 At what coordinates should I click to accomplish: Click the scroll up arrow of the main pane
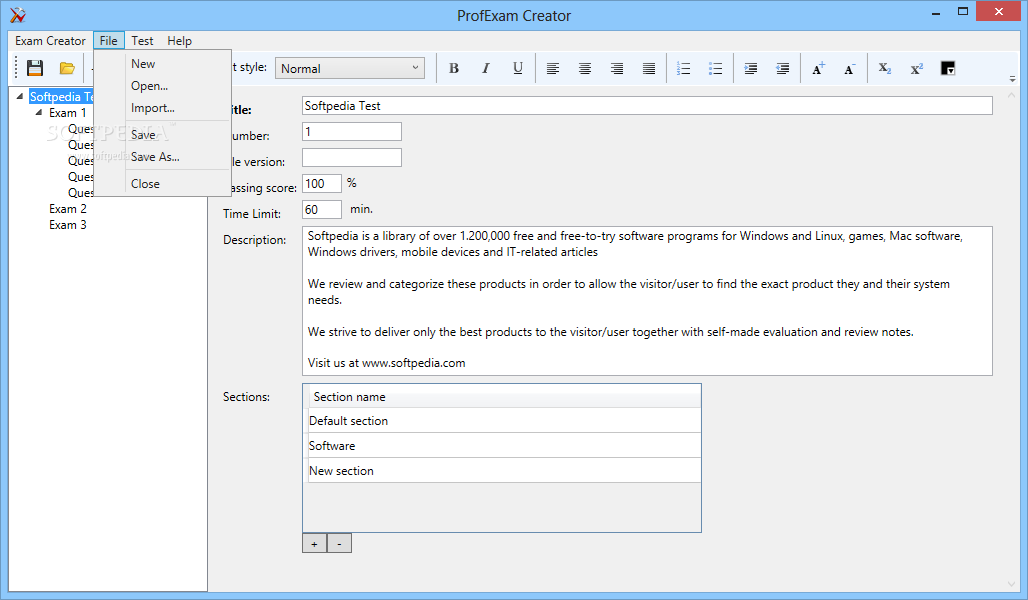click(x=1011, y=96)
